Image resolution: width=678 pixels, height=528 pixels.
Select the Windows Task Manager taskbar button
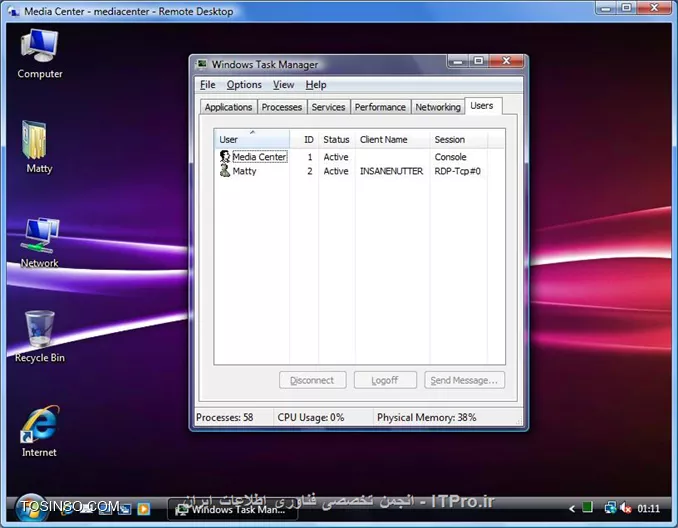click(233, 509)
